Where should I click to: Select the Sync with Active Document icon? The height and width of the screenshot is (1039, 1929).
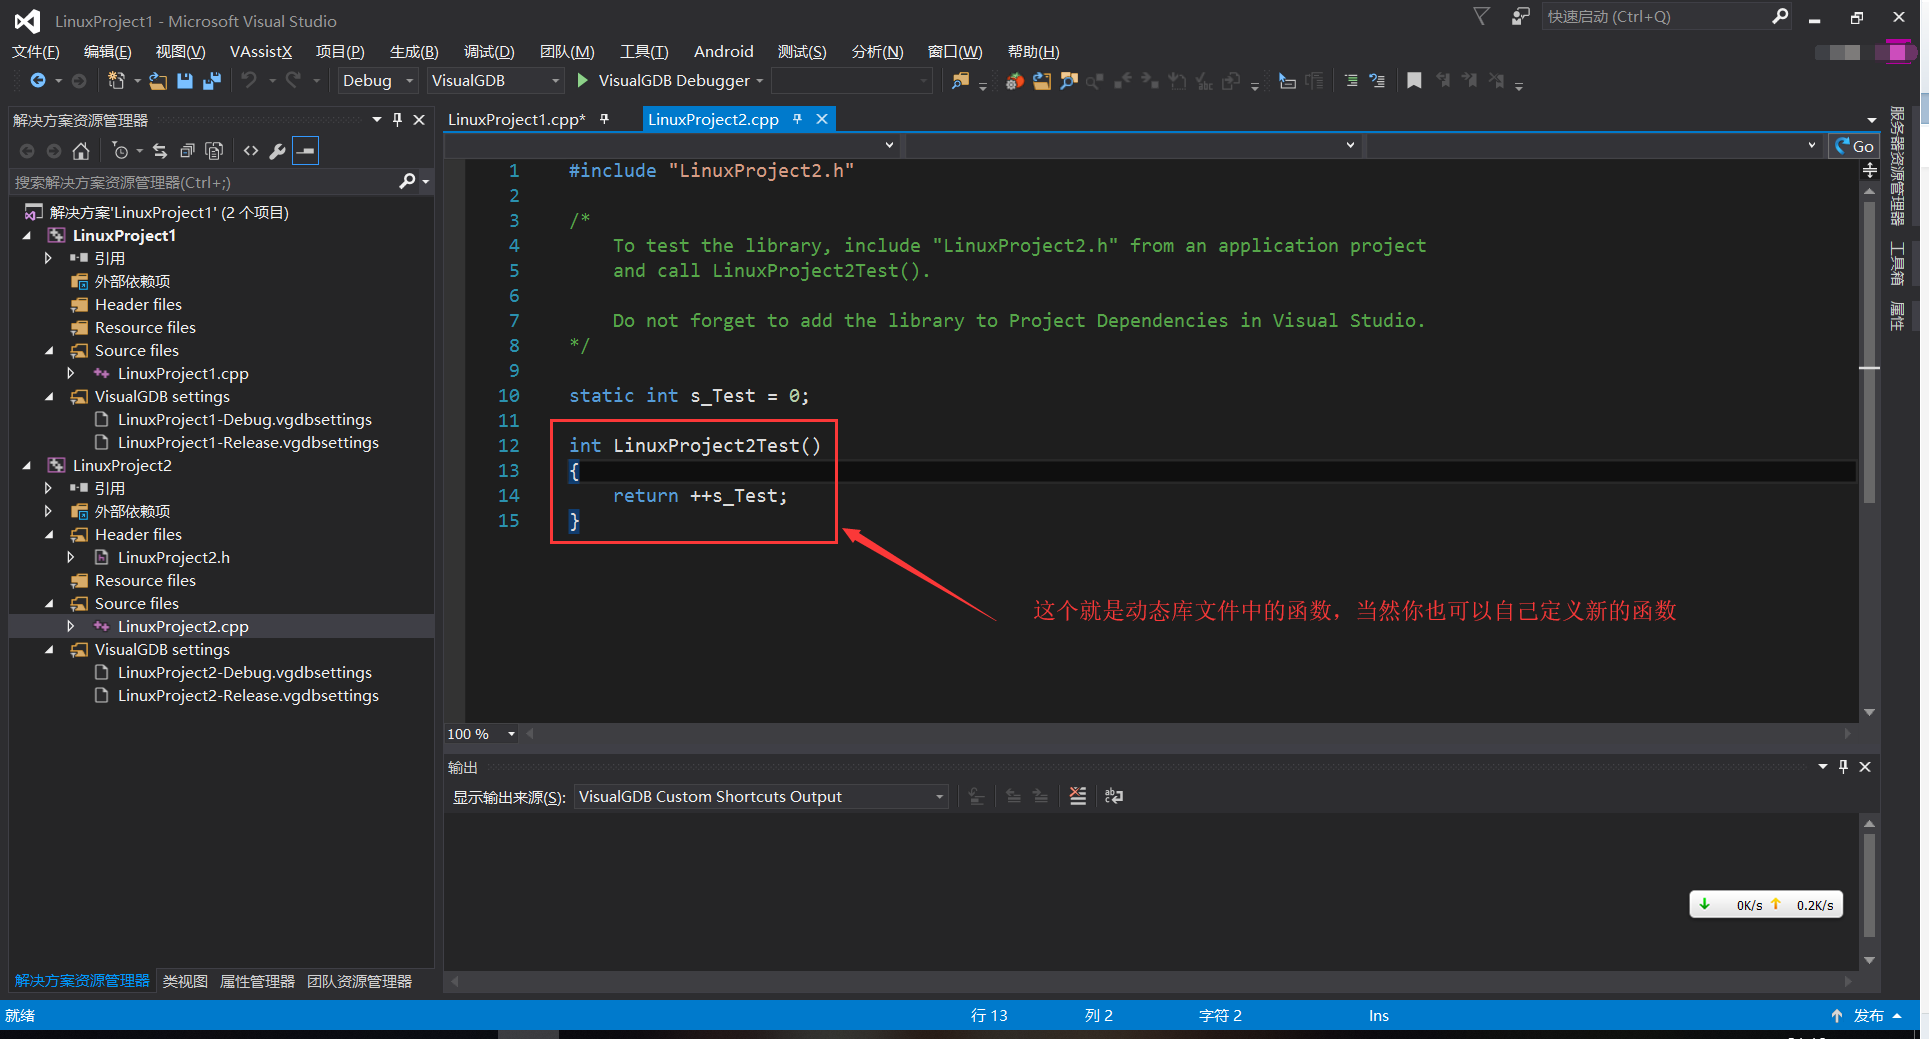(x=160, y=150)
